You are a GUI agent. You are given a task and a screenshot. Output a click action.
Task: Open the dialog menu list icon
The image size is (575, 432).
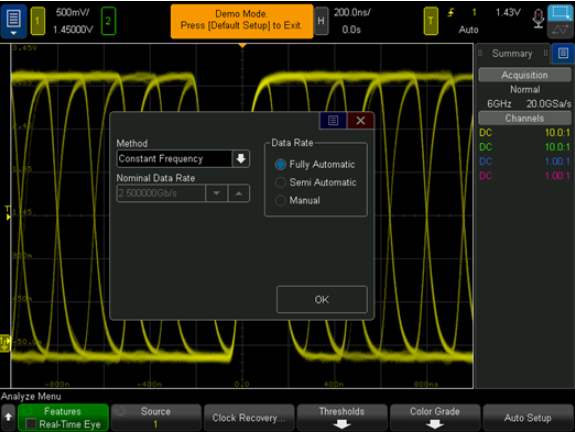coord(333,120)
